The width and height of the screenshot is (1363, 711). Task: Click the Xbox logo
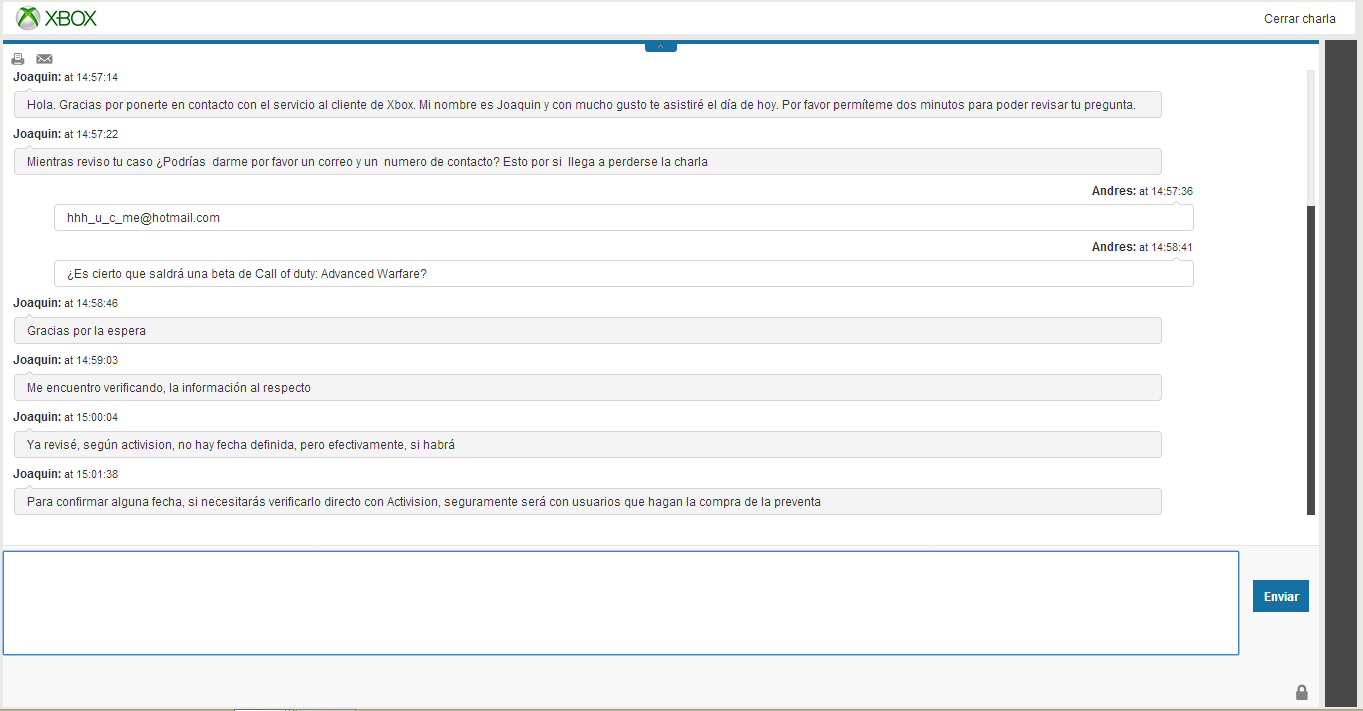[x=57, y=18]
